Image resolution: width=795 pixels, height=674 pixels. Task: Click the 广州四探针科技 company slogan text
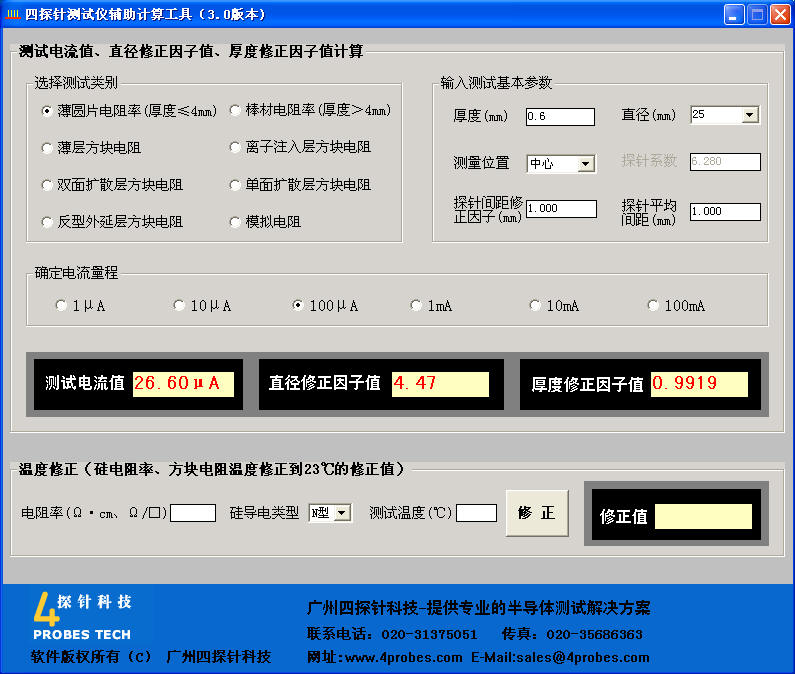[478, 608]
